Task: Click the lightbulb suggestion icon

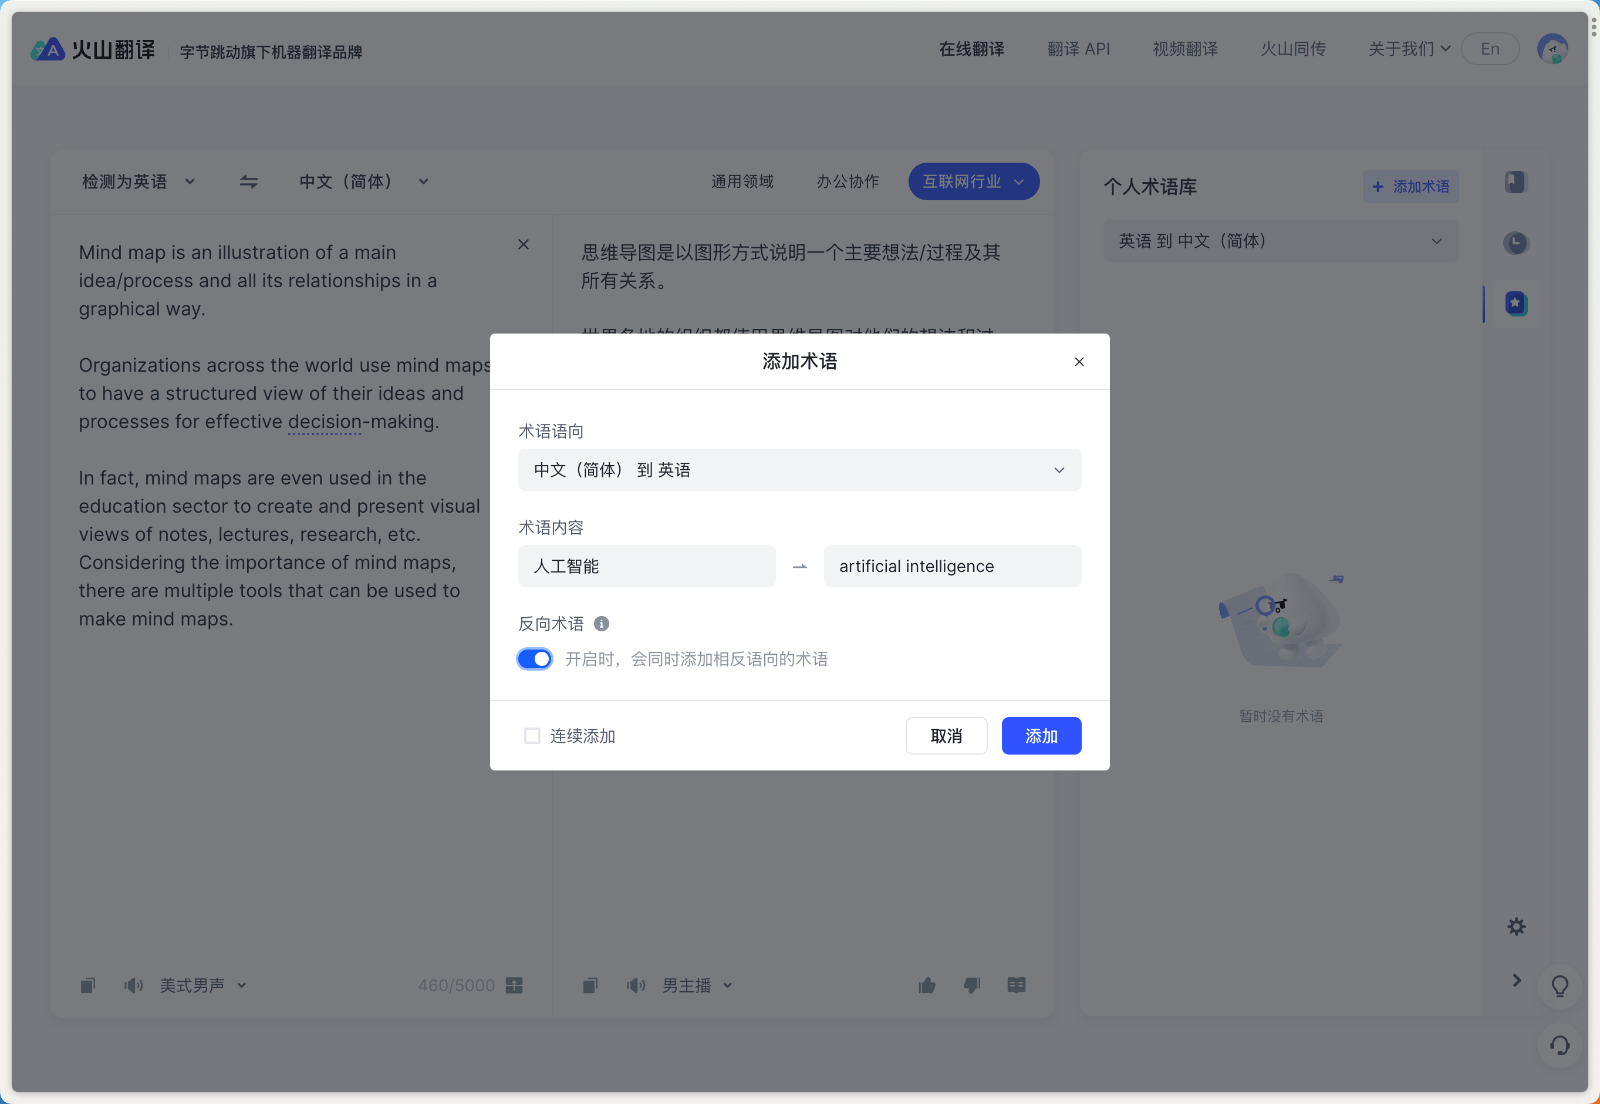Action: click(1559, 987)
